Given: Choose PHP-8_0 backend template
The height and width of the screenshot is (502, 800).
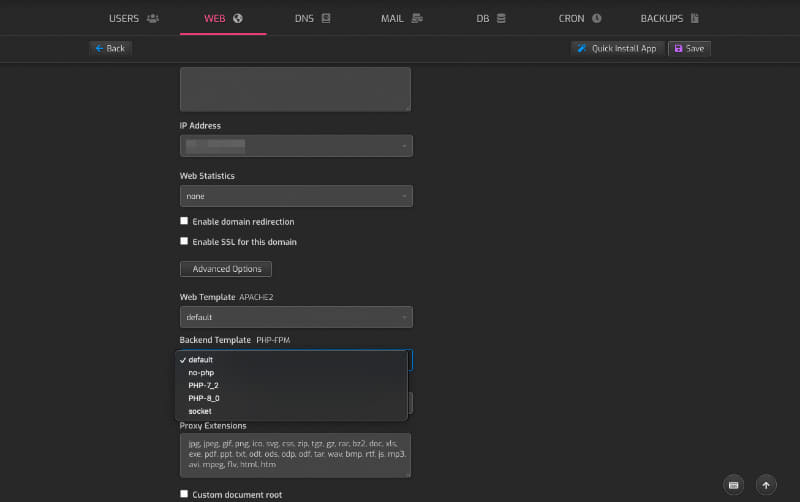Looking at the screenshot, I should coord(291,398).
